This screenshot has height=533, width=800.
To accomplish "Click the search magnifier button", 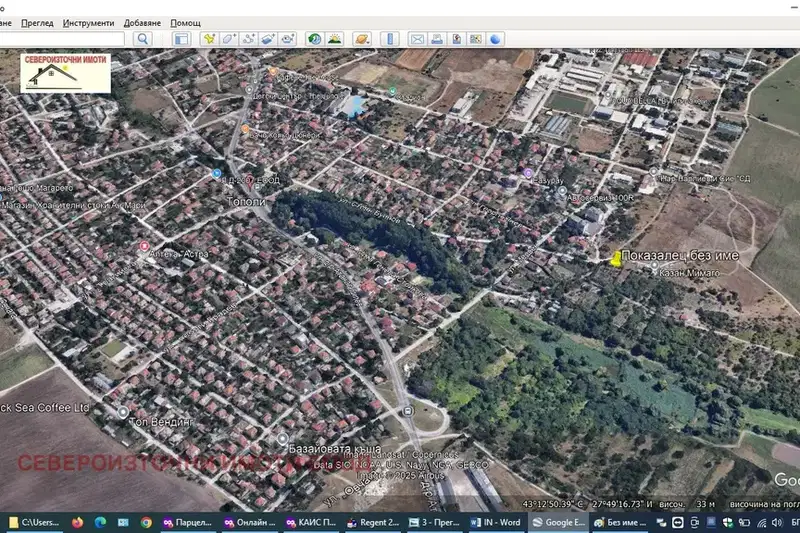I will click(x=143, y=39).
